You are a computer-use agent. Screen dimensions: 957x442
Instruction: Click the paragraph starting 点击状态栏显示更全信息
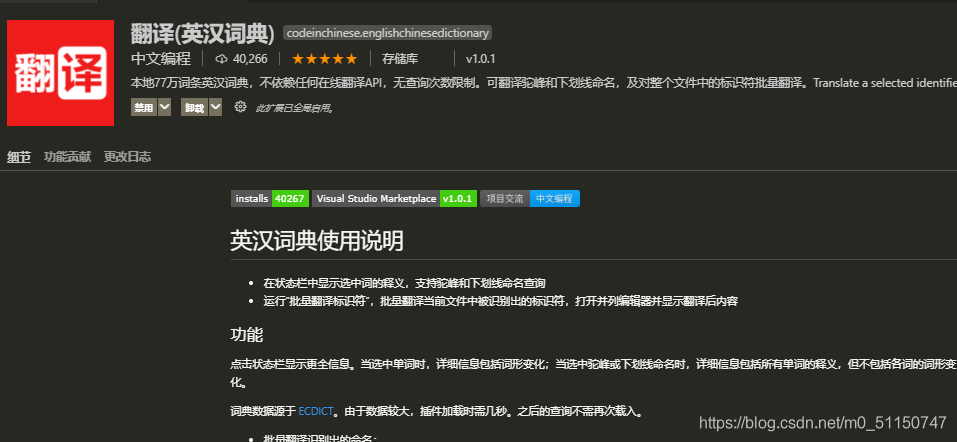(x=593, y=373)
